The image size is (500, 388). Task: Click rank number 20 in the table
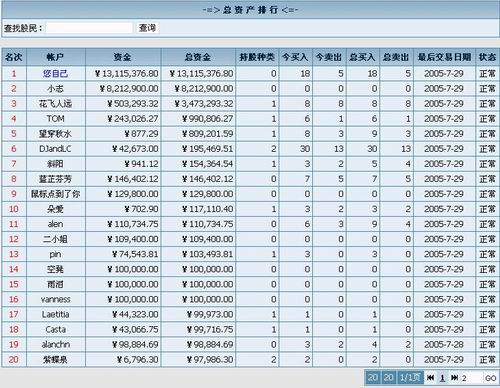[x=14, y=359]
